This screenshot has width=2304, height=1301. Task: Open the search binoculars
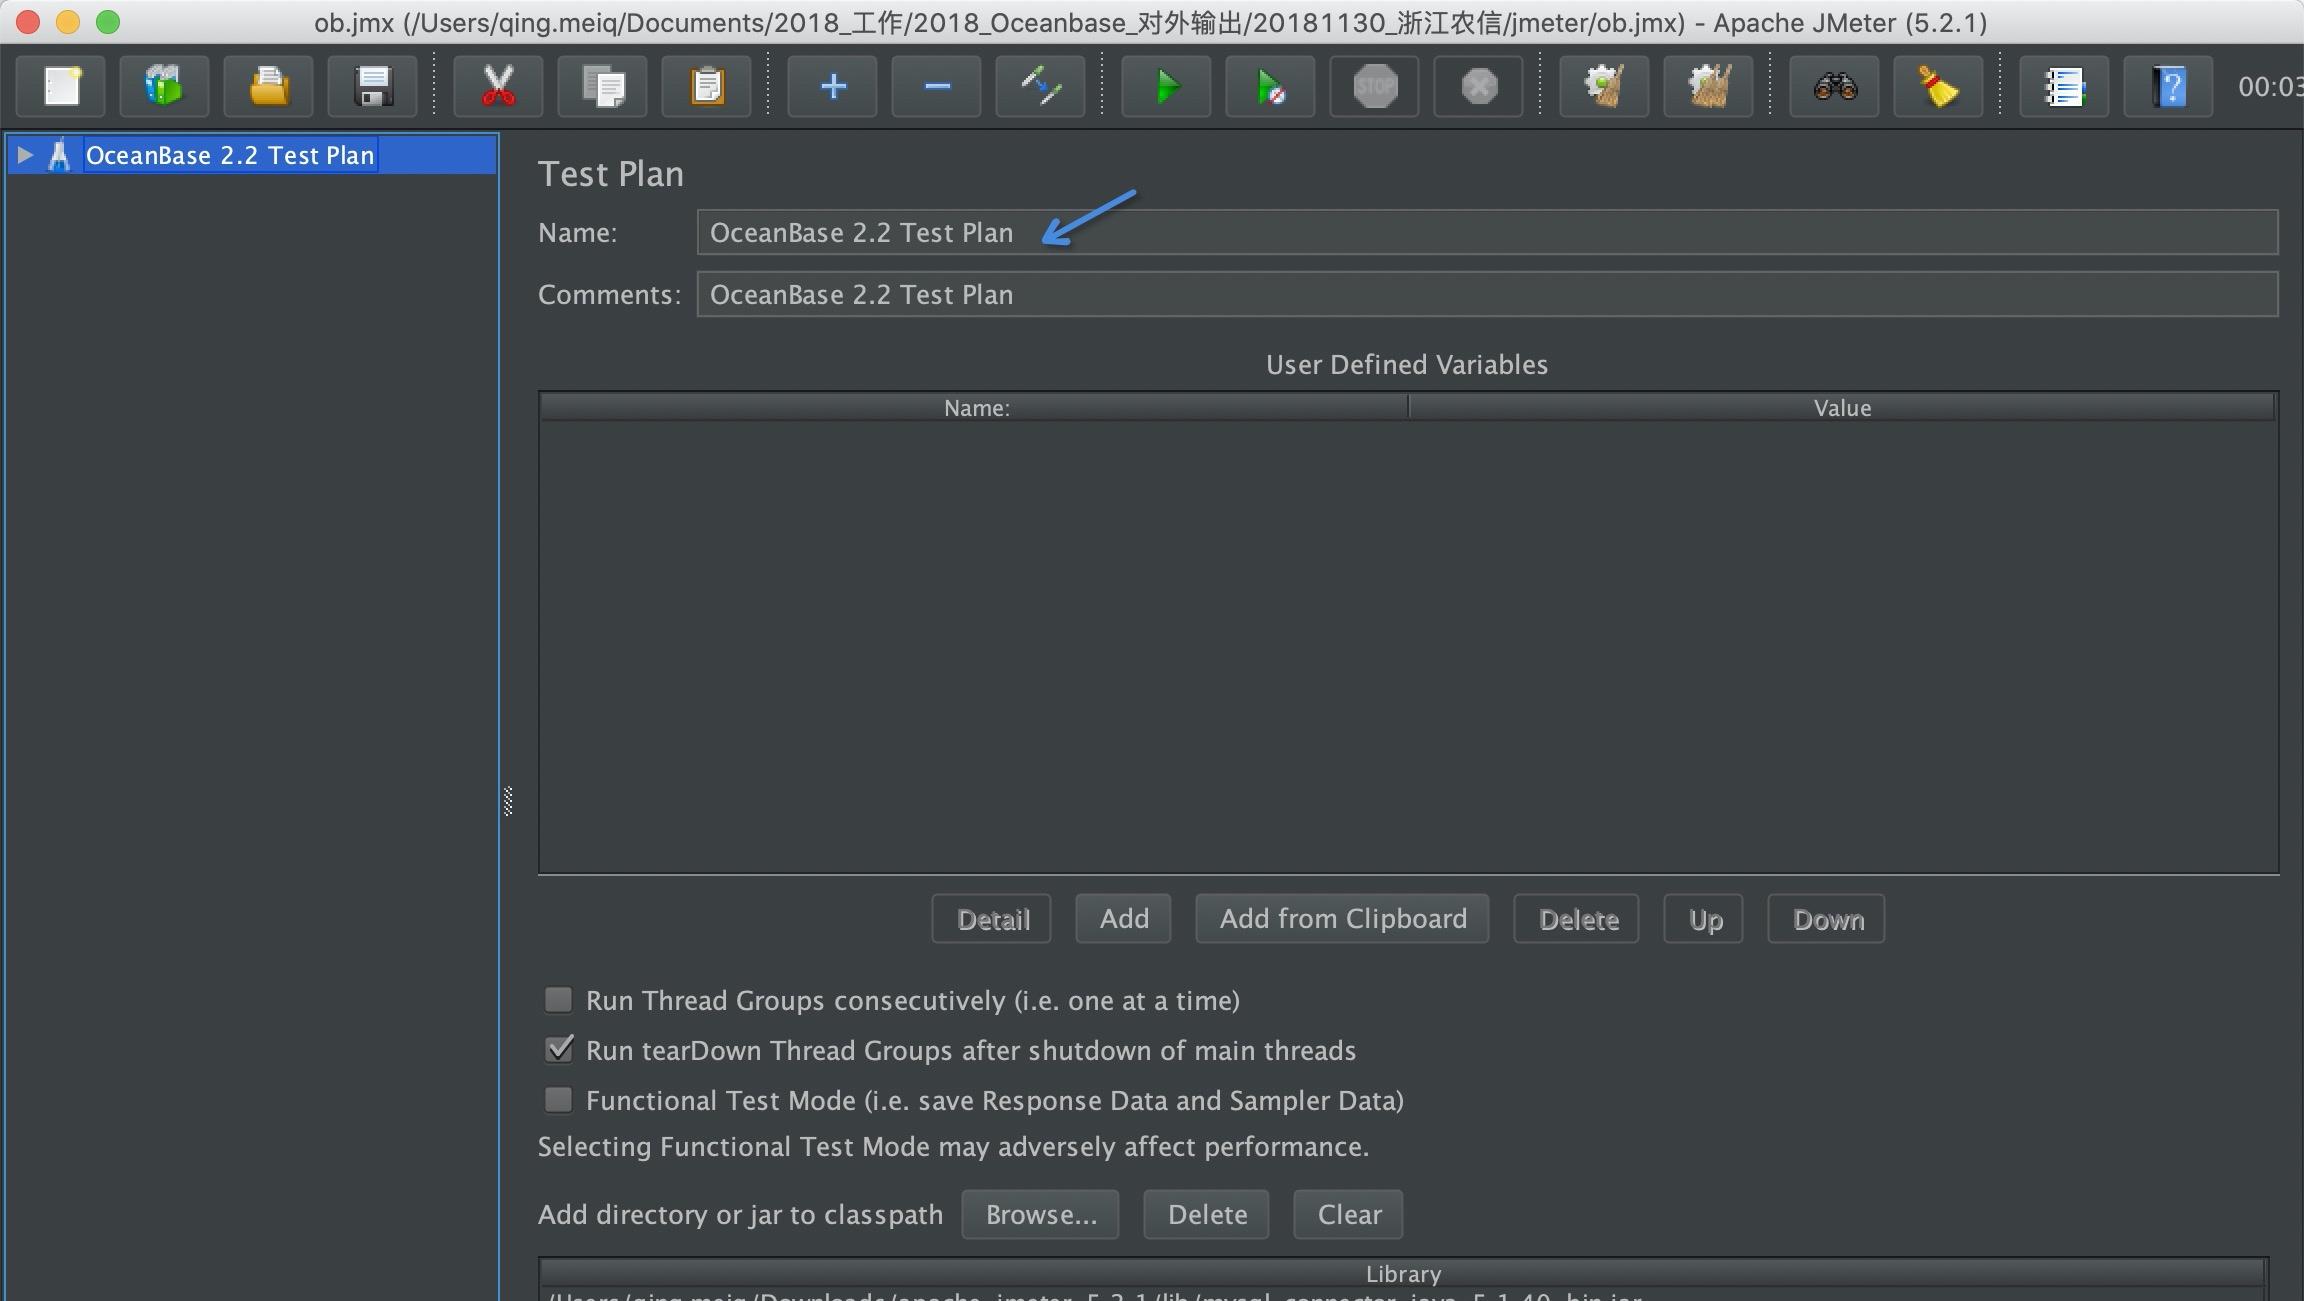pyautogui.click(x=1835, y=86)
